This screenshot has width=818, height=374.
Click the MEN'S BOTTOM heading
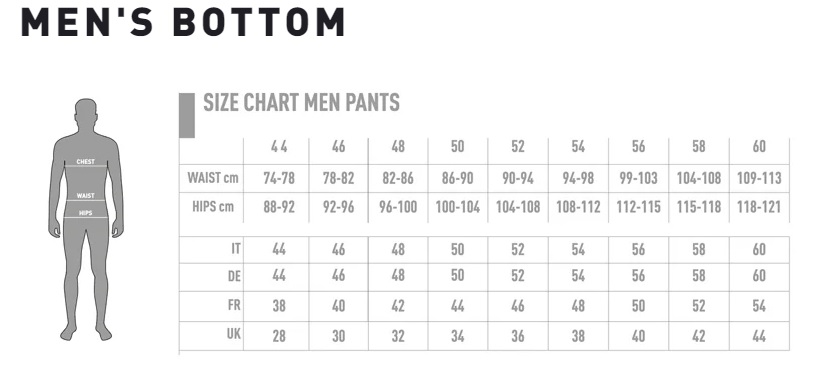(x=183, y=22)
